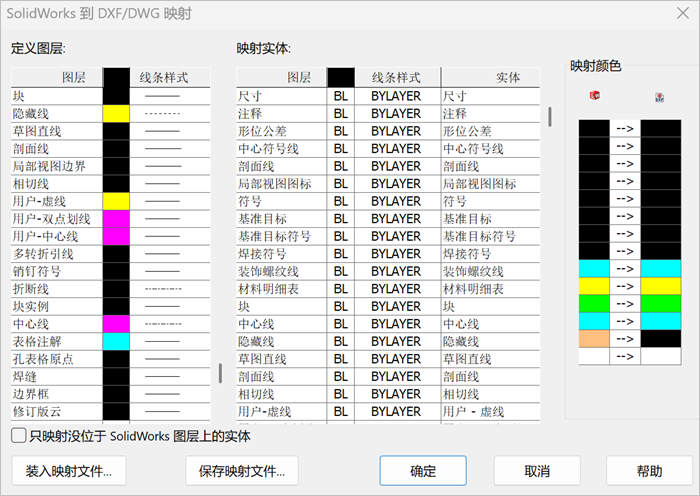The image size is (700, 496).
Task: Open help via the 帮助 button
Action: pyautogui.click(x=649, y=471)
